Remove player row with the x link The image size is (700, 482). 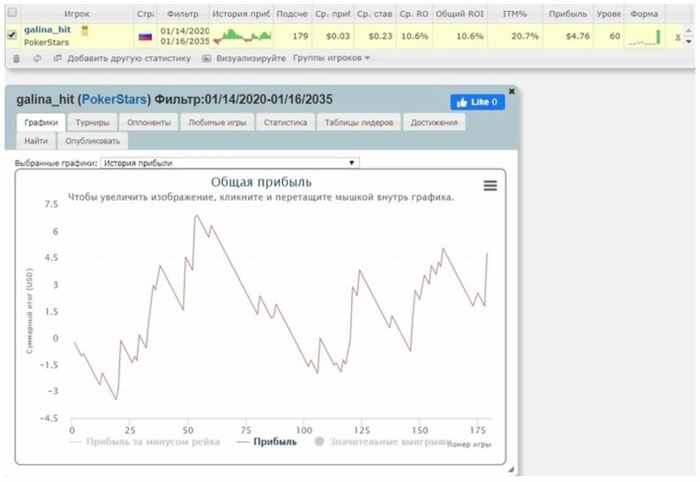tap(678, 37)
